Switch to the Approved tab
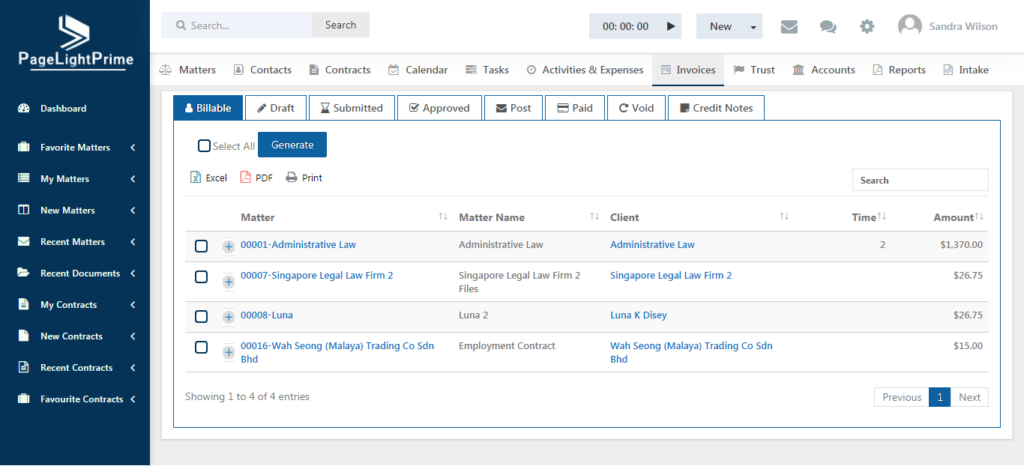This screenshot has width=1024, height=469. tap(439, 108)
